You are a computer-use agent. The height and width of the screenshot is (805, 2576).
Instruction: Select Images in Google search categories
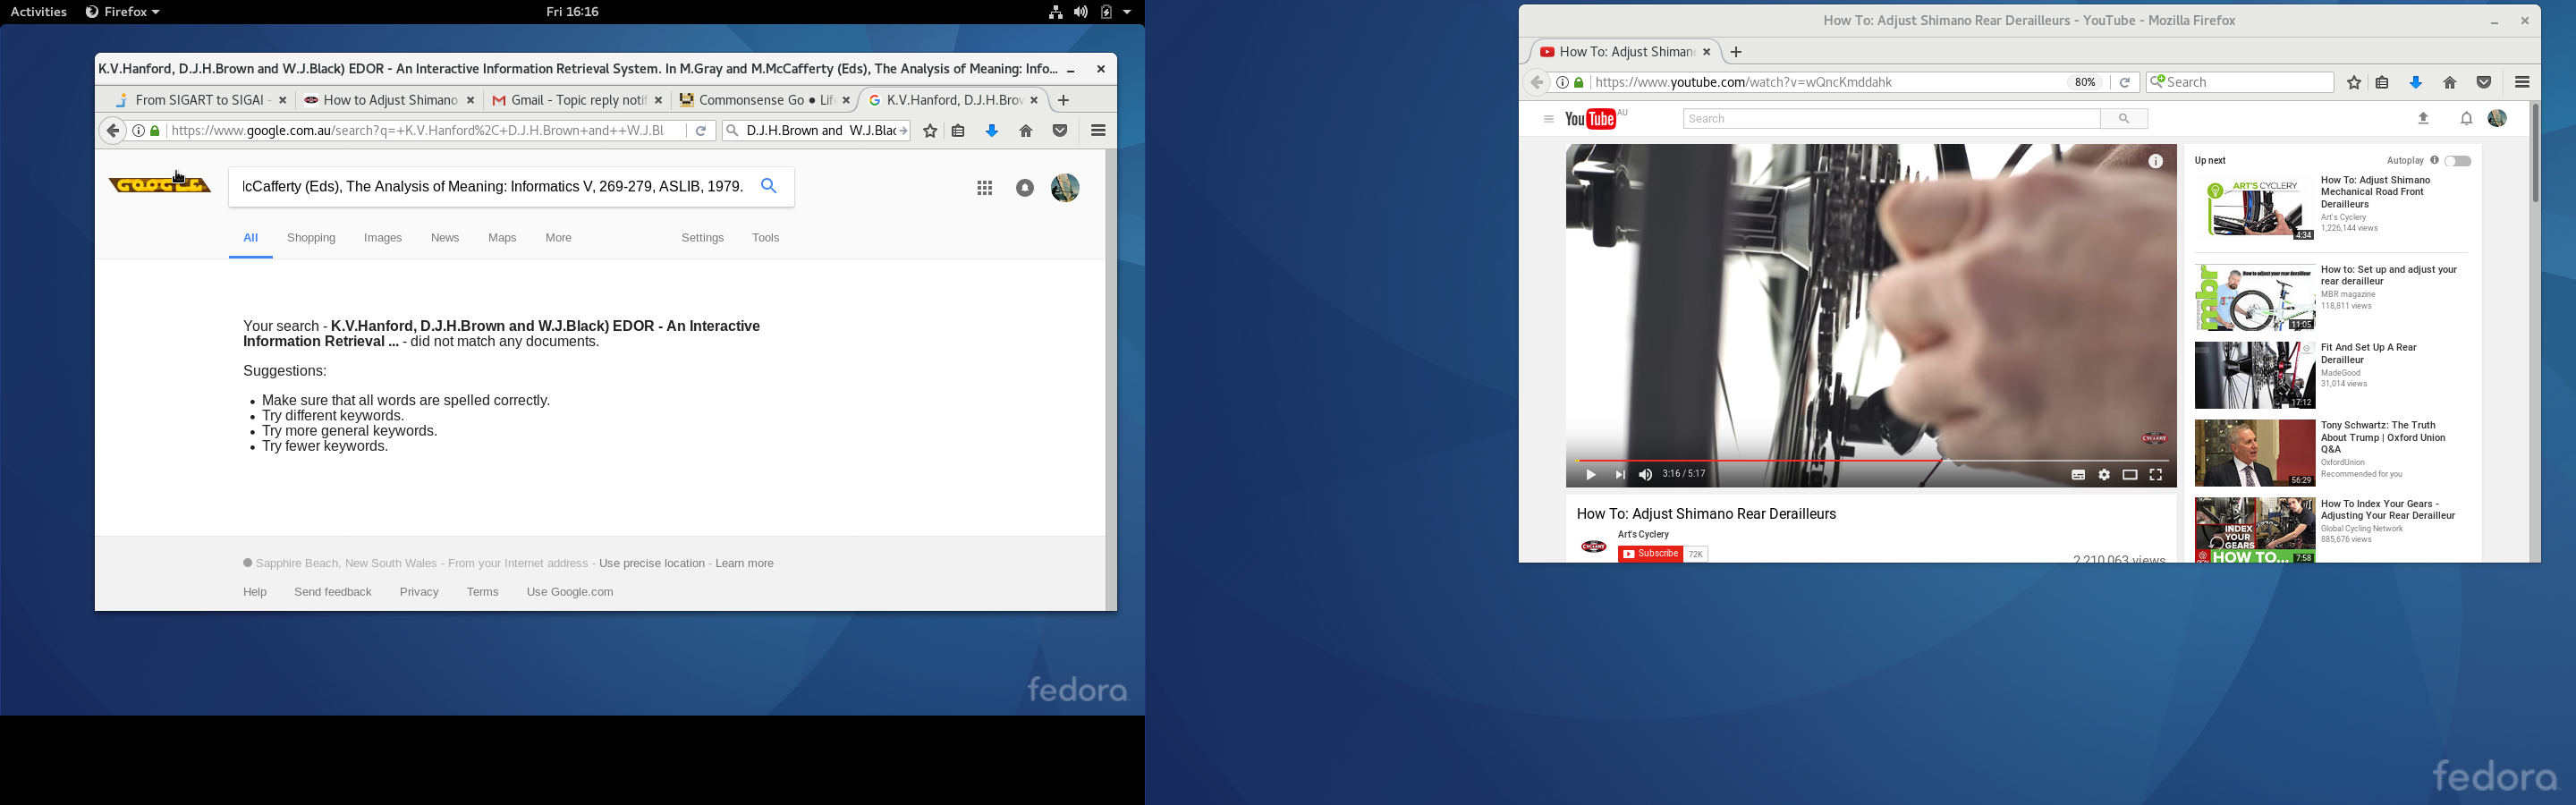(383, 238)
